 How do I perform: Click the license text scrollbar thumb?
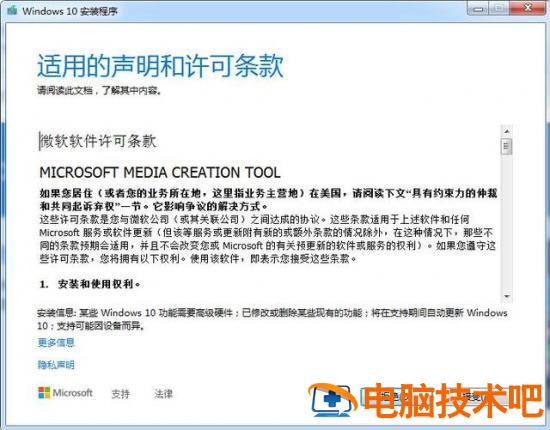pos(507,147)
